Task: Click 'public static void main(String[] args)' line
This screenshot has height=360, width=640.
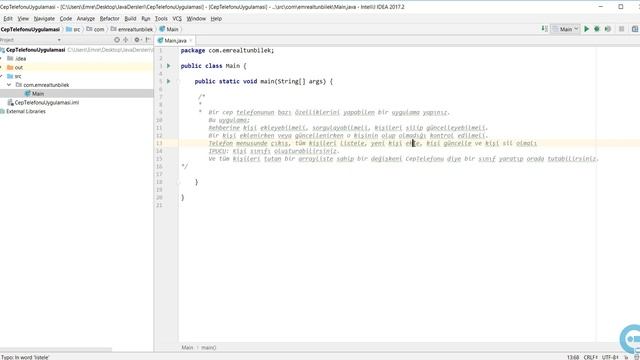Action: 263,81
